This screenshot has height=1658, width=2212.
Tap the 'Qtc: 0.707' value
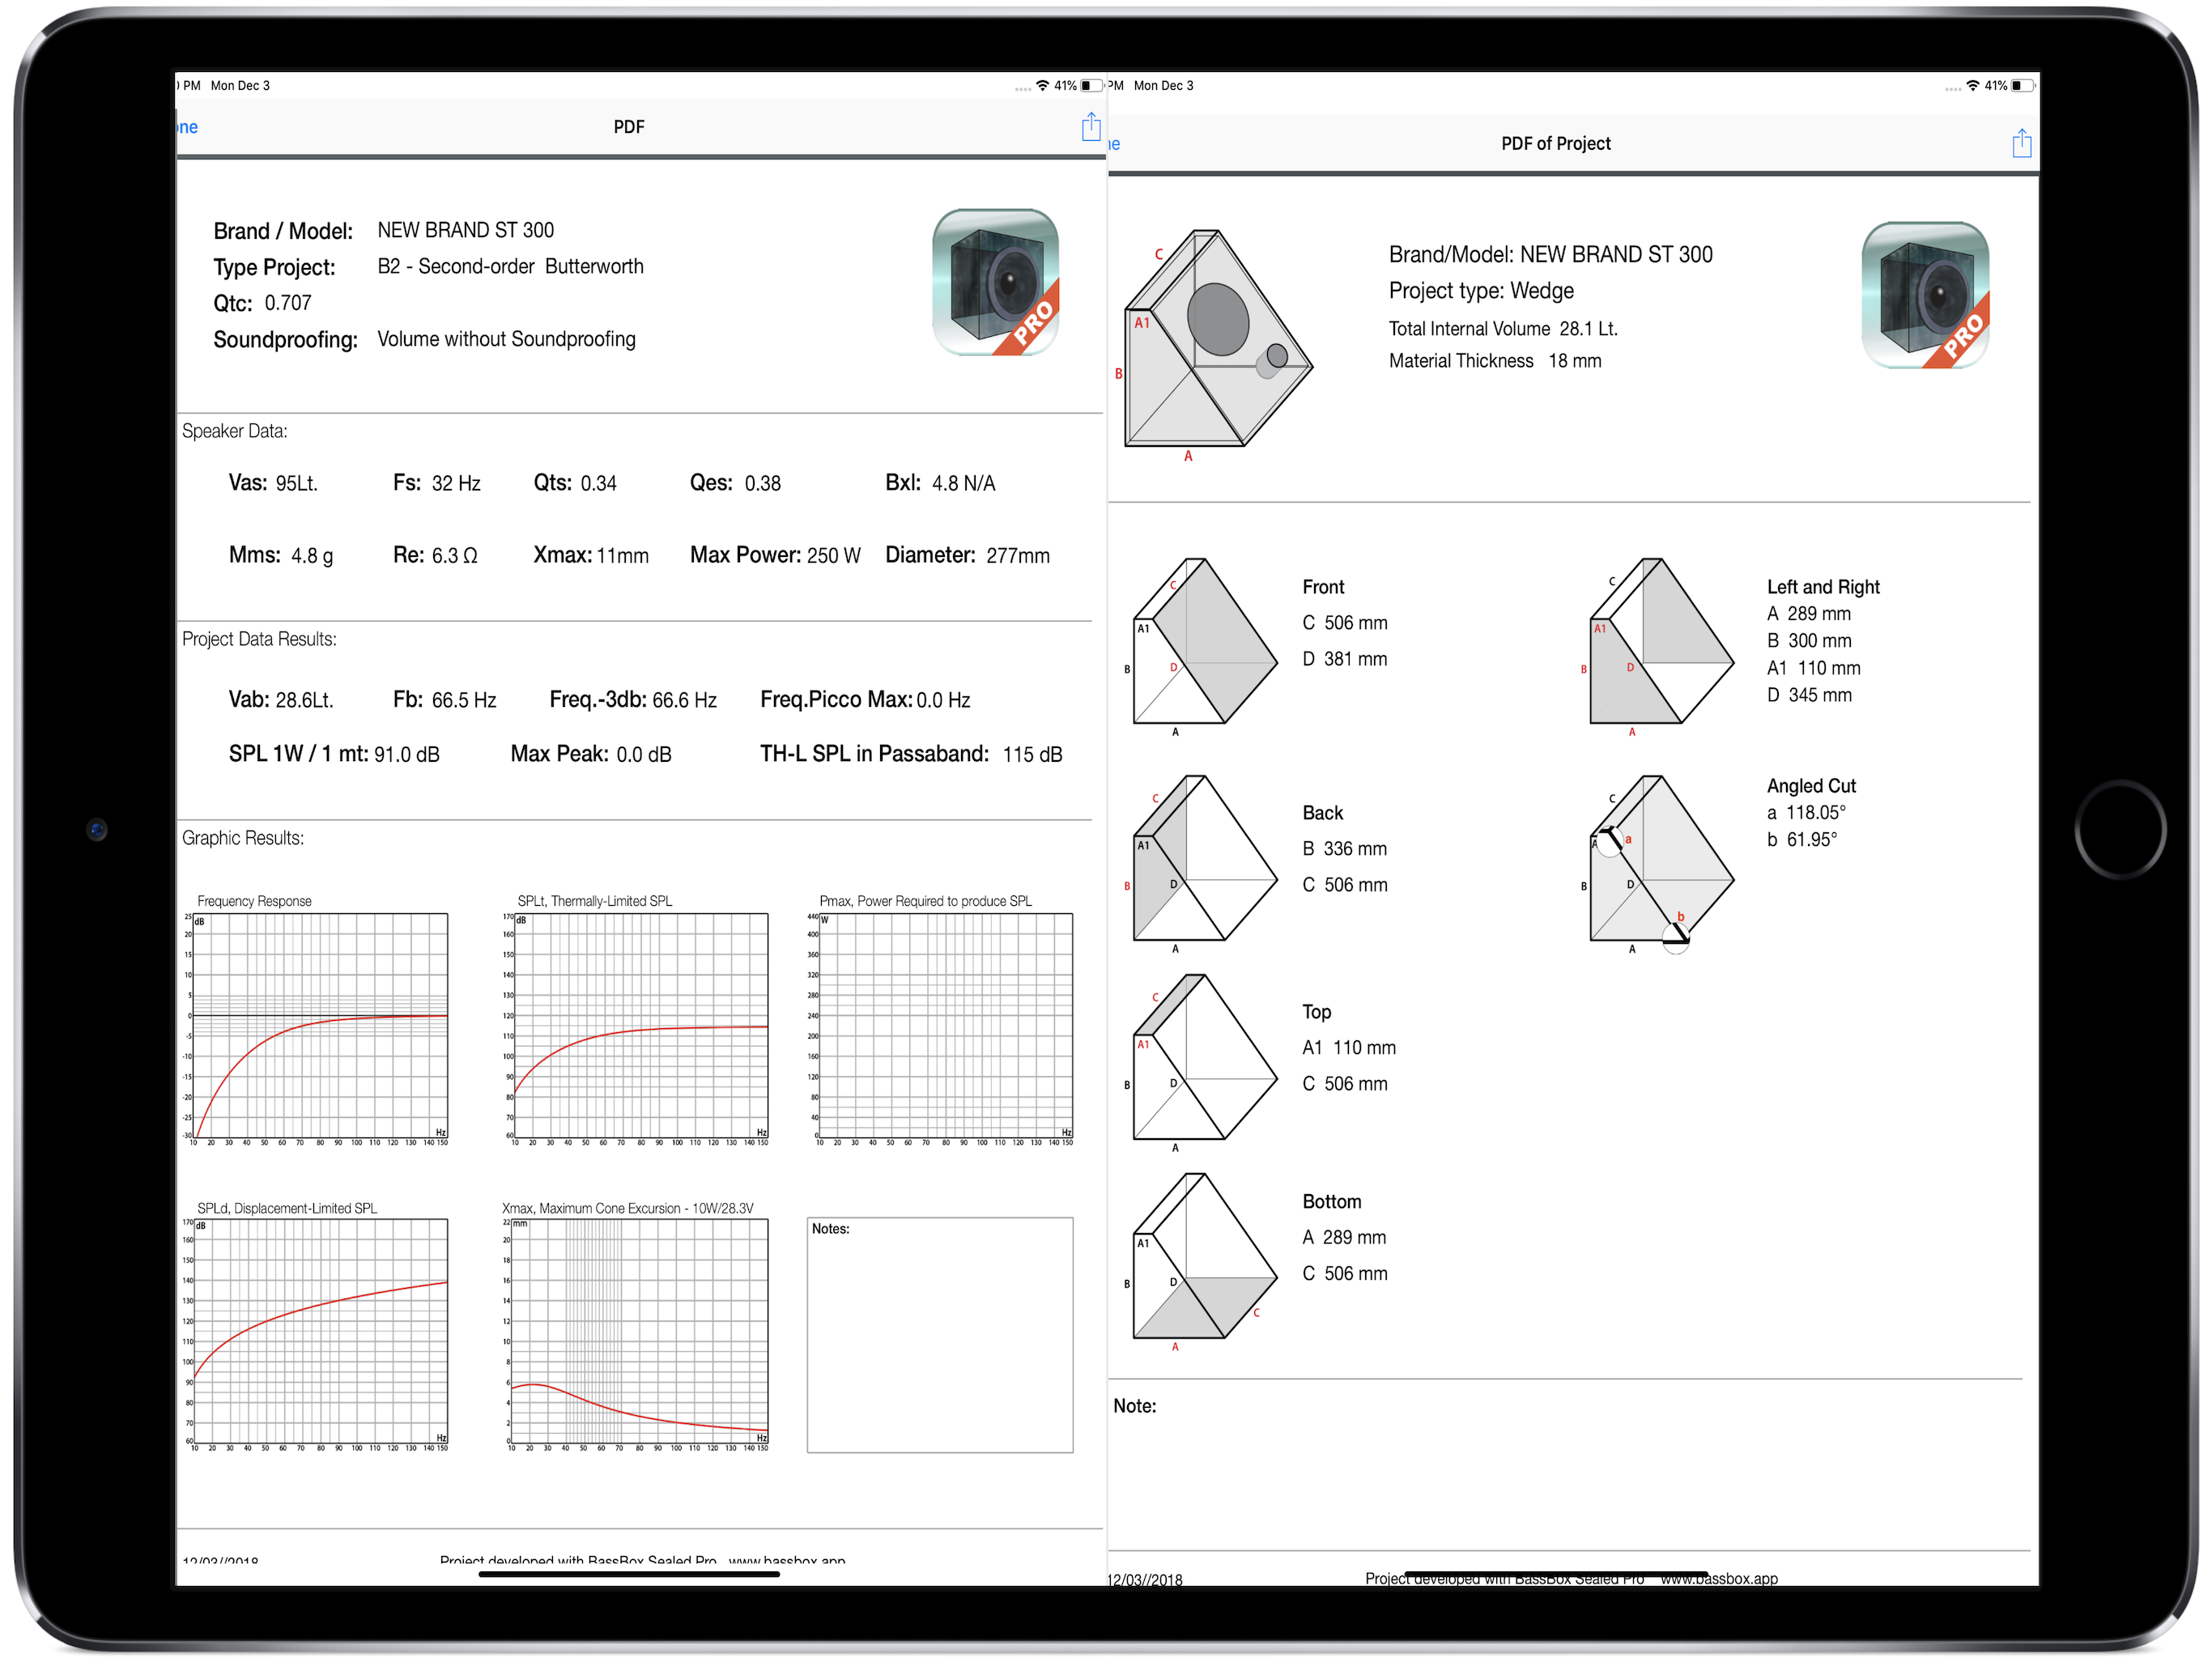(262, 303)
